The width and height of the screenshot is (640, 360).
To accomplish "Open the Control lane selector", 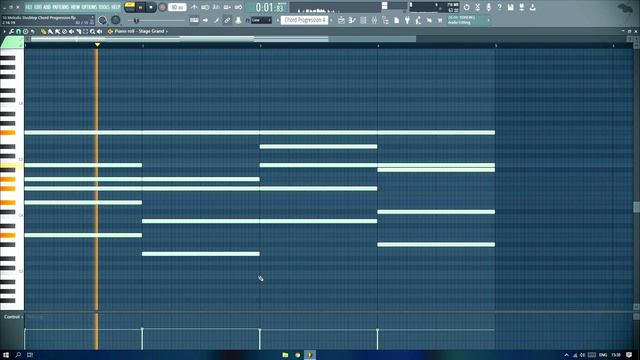I will pyautogui.click(x=12, y=317).
